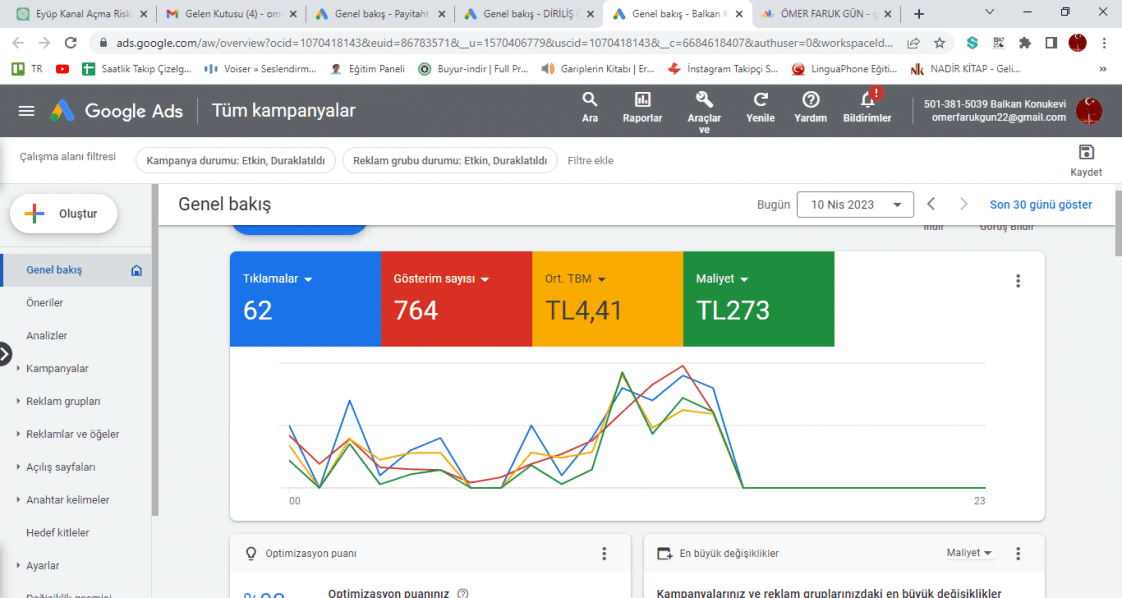
Task: Open the Tıklamalar metric dropdown
Action: [x=278, y=279]
